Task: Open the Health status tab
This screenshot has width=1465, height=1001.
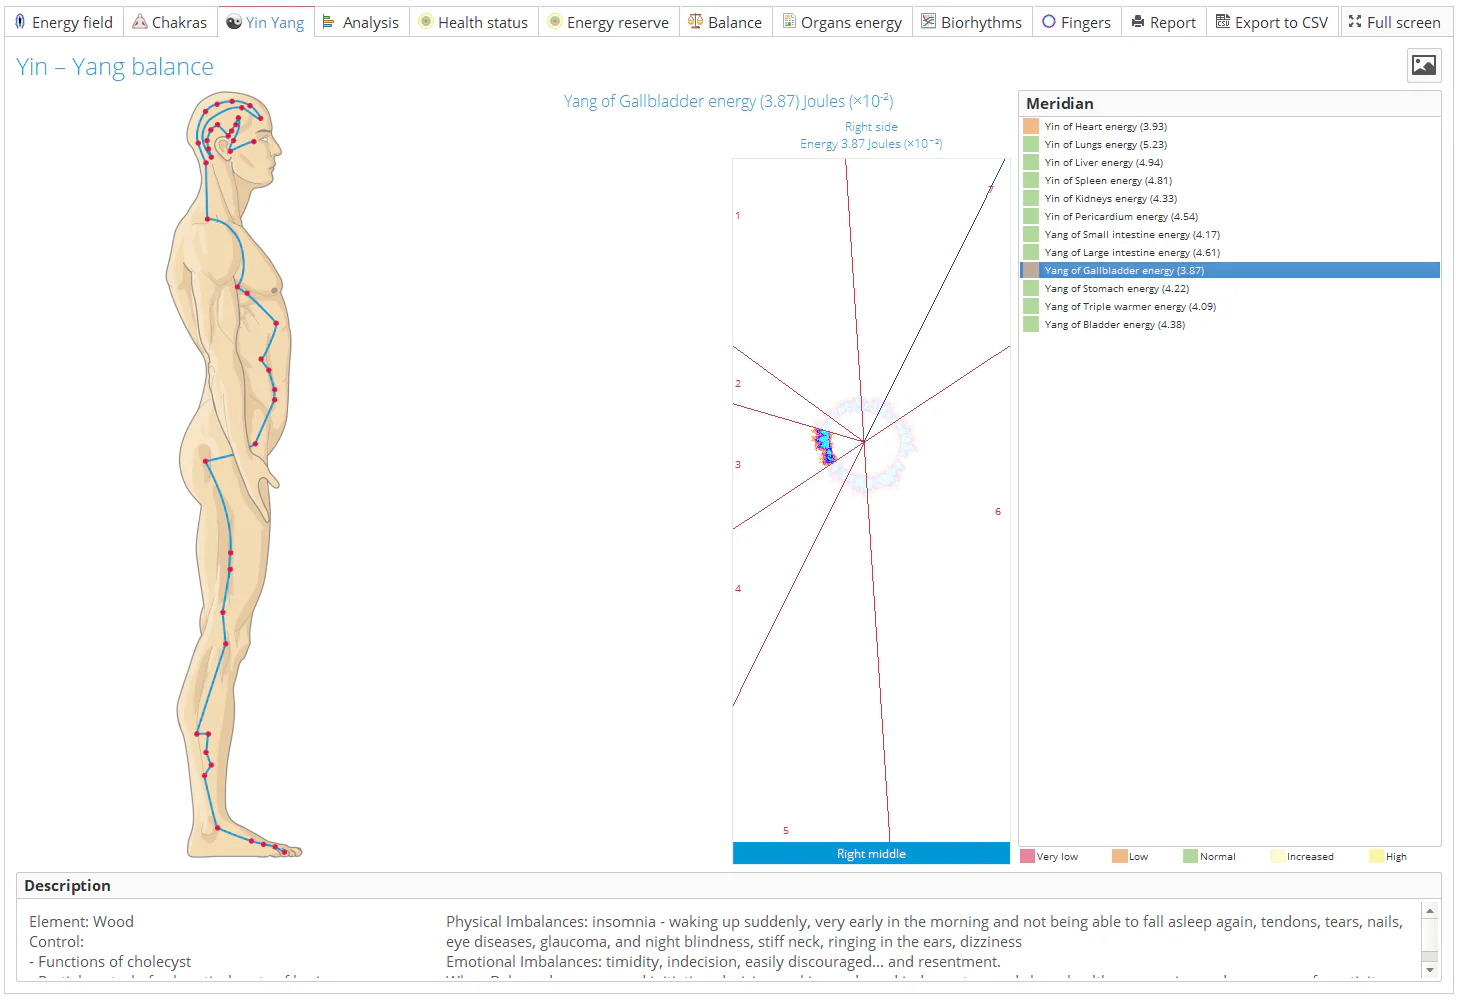Action: coord(474,21)
